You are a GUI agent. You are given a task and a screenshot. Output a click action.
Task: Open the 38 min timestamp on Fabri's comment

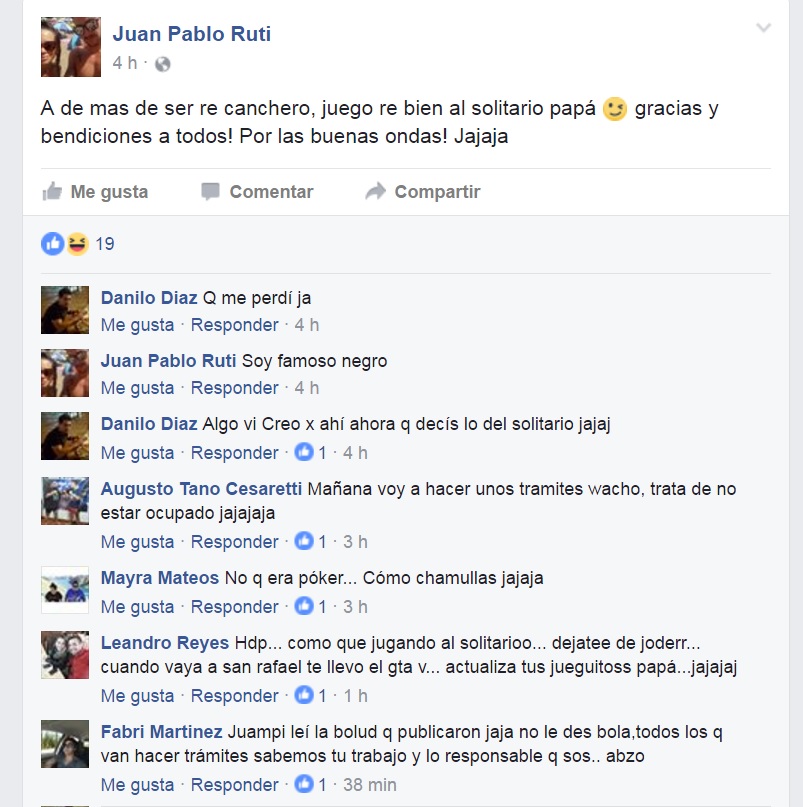pos(370,785)
